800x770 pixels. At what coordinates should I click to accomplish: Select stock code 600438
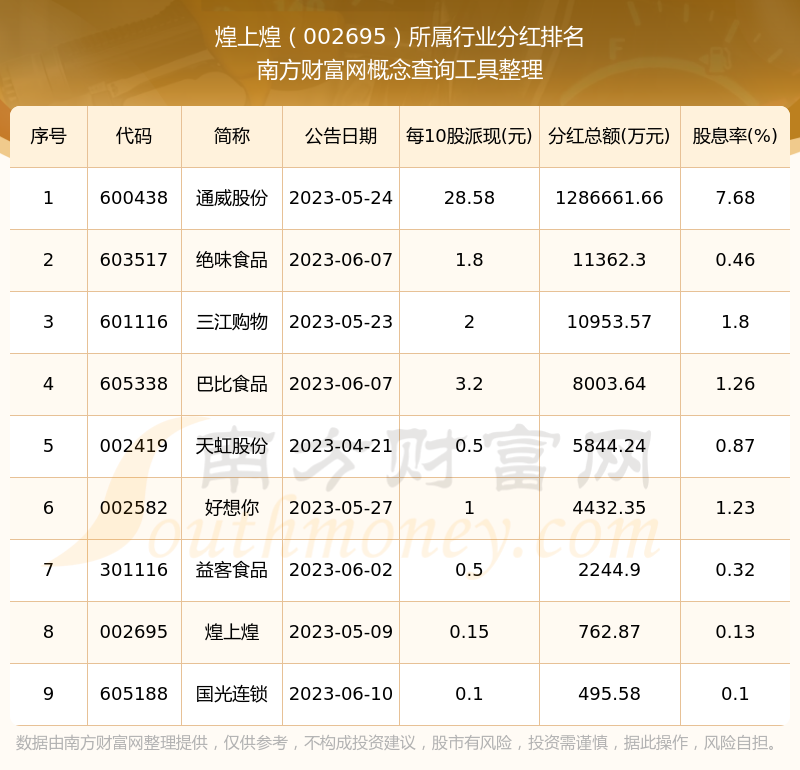click(x=134, y=198)
